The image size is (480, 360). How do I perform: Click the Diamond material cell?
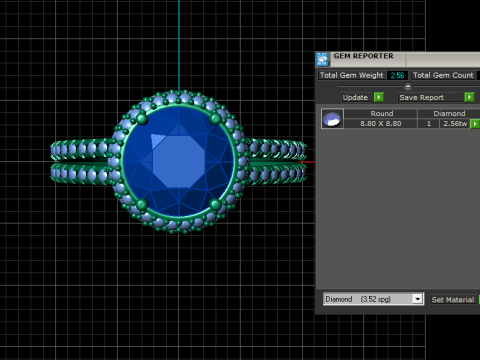click(x=449, y=114)
